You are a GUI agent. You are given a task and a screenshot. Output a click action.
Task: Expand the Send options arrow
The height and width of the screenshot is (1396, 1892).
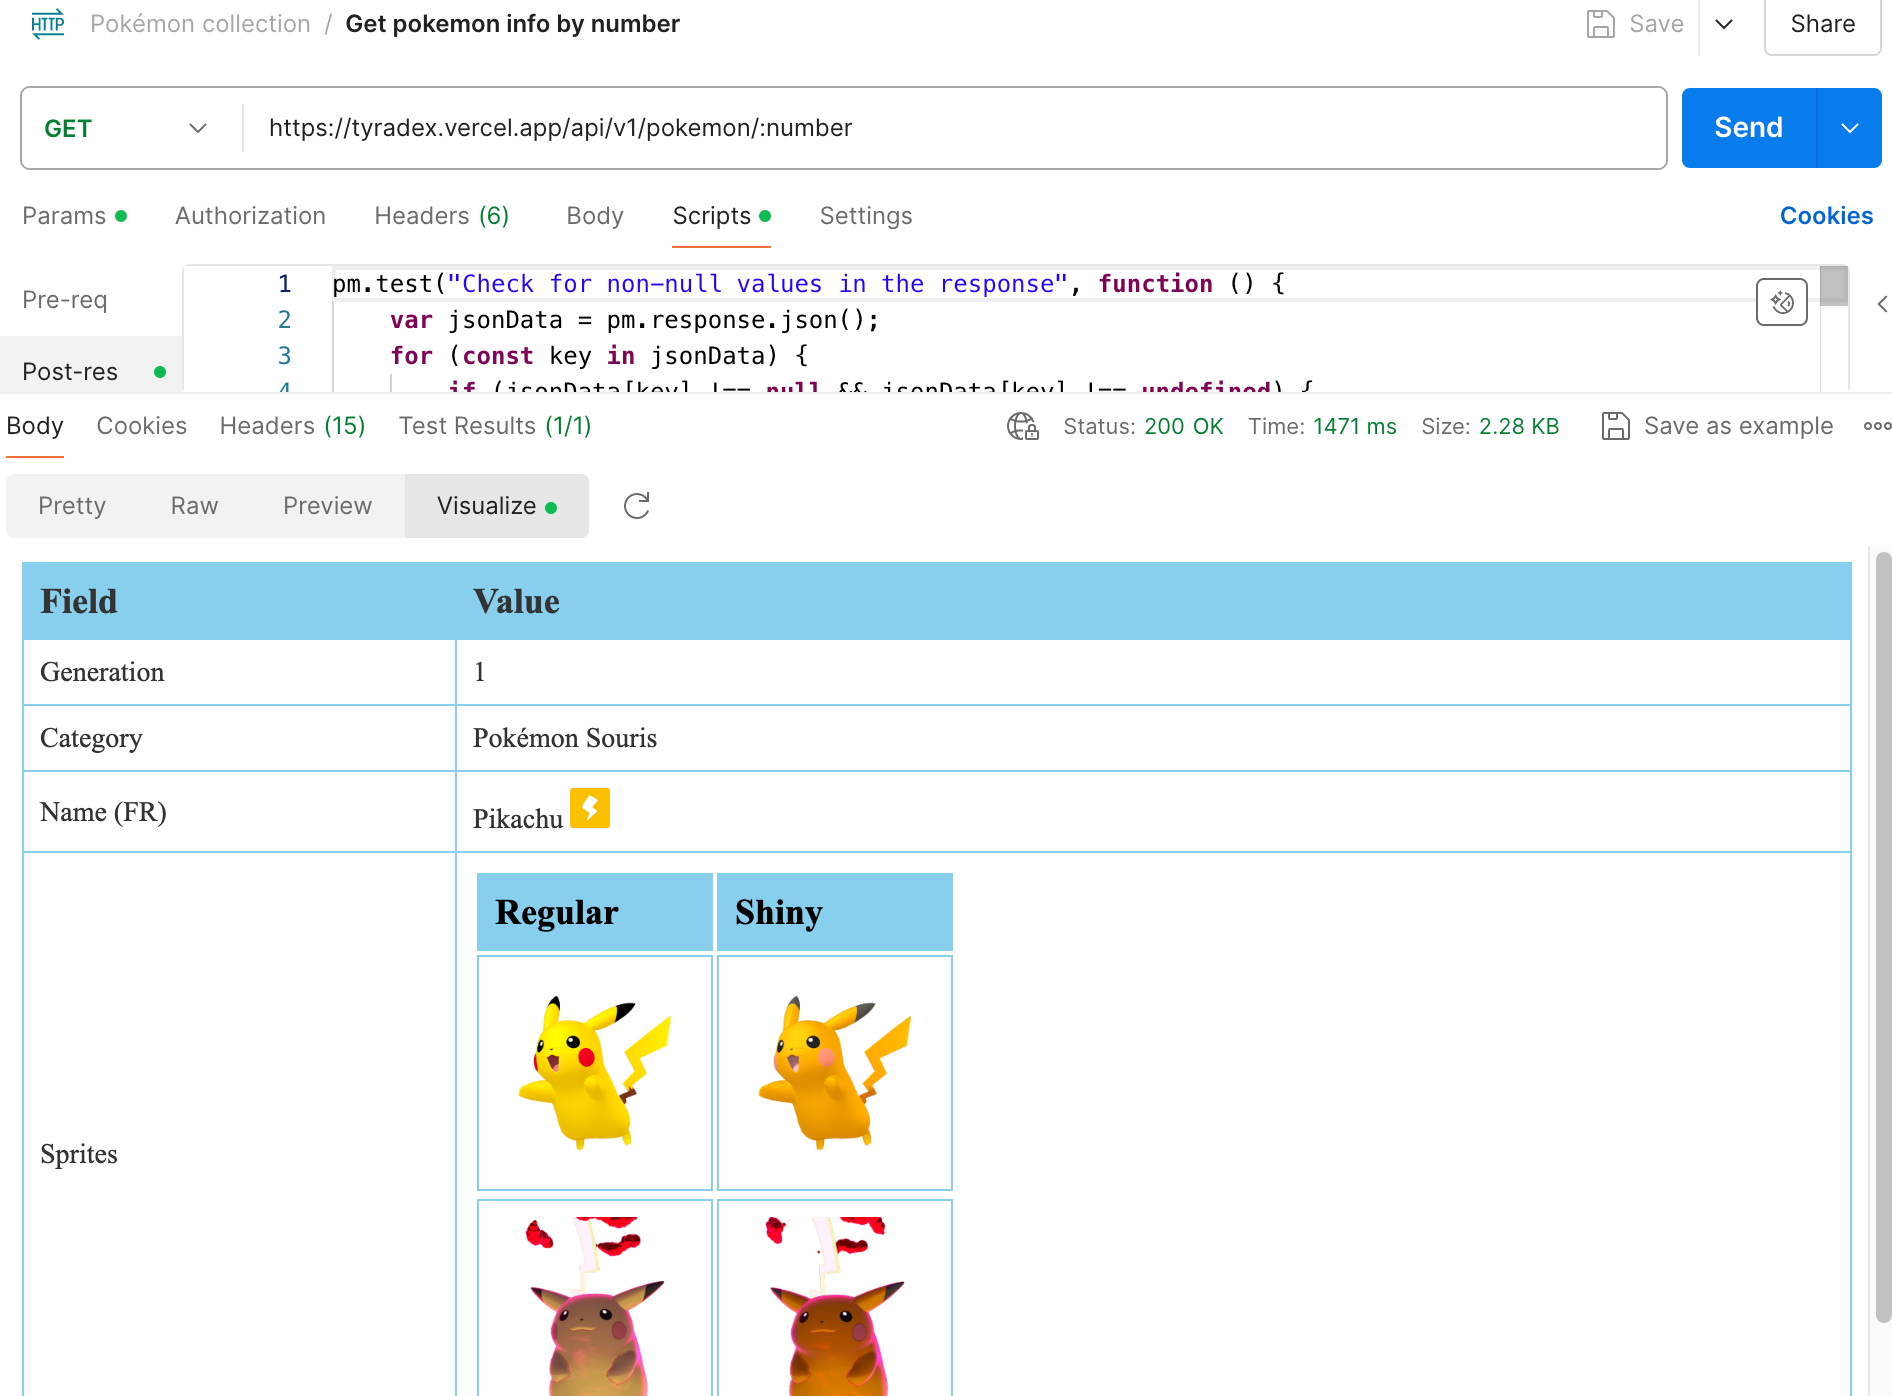[x=1850, y=128]
